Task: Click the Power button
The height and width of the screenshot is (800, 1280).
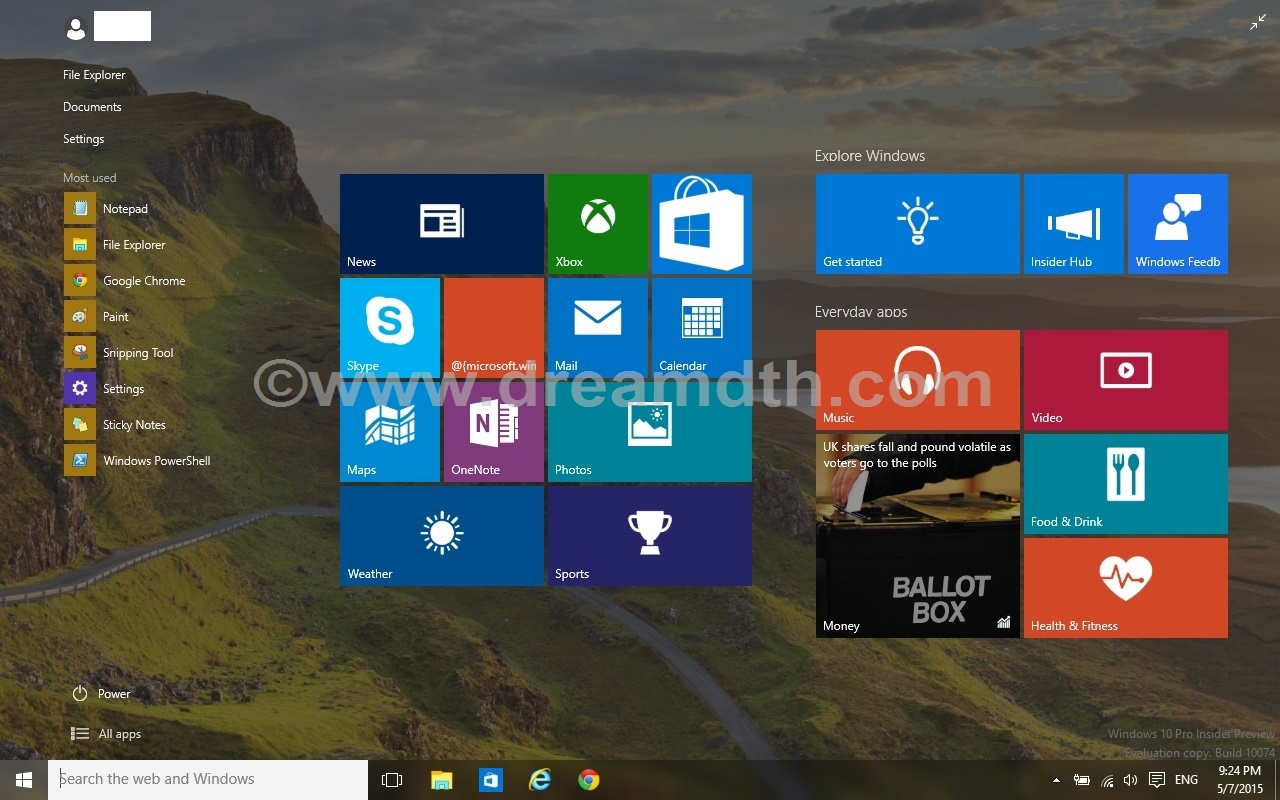Action: 101,694
